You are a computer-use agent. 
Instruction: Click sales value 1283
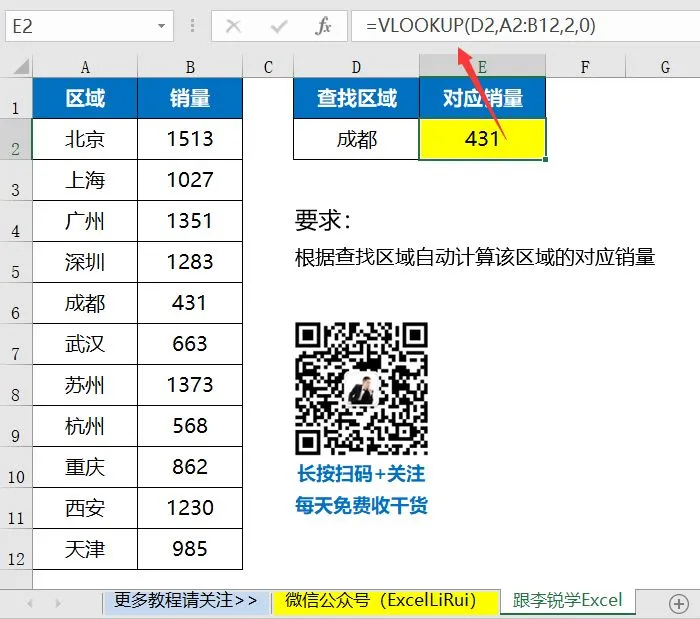(190, 262)
